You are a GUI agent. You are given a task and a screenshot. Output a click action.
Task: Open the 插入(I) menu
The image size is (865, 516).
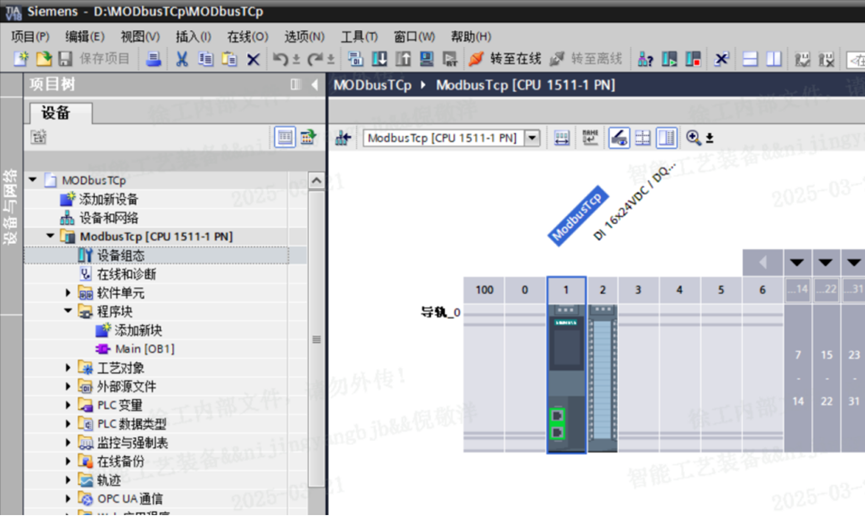194,36
